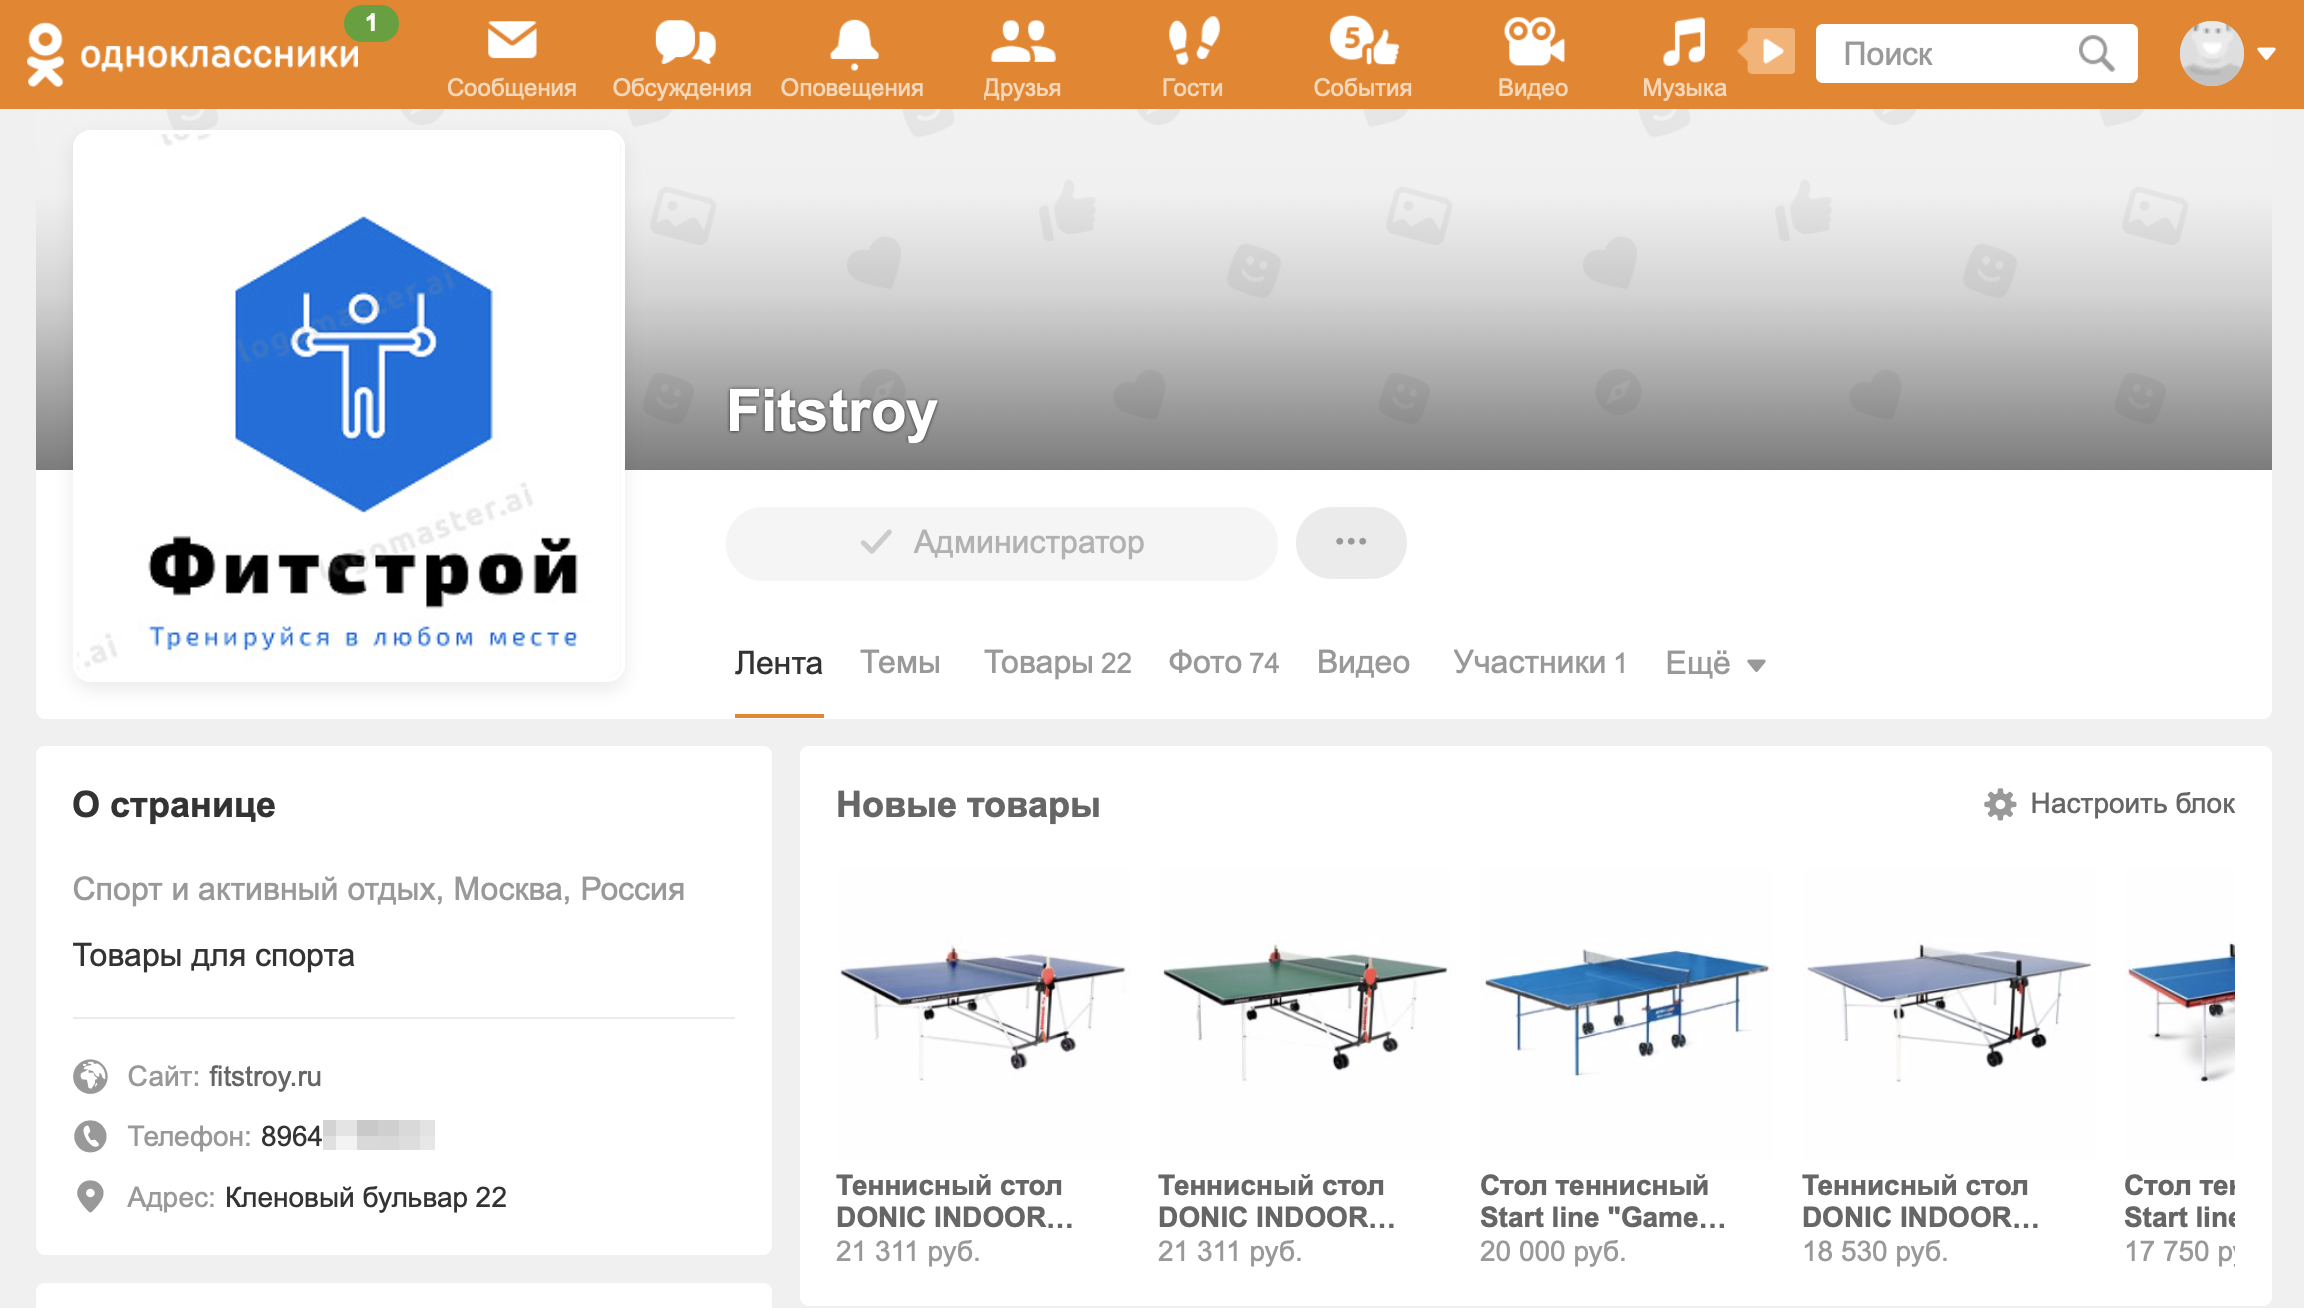
Task: Click the Кленовый бульвар 22 address
Action: click(x=366, y=1197)
